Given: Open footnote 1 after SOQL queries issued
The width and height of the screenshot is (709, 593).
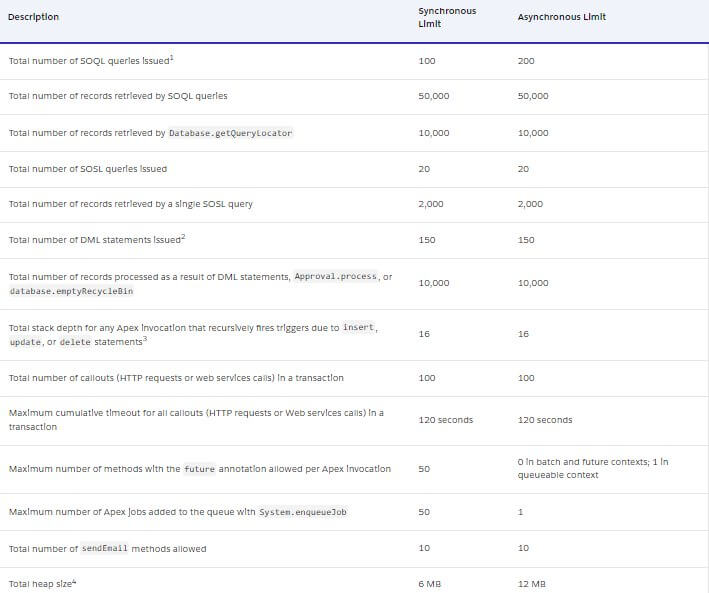Looking at the screenshot, I should click(x=172, y=58).
